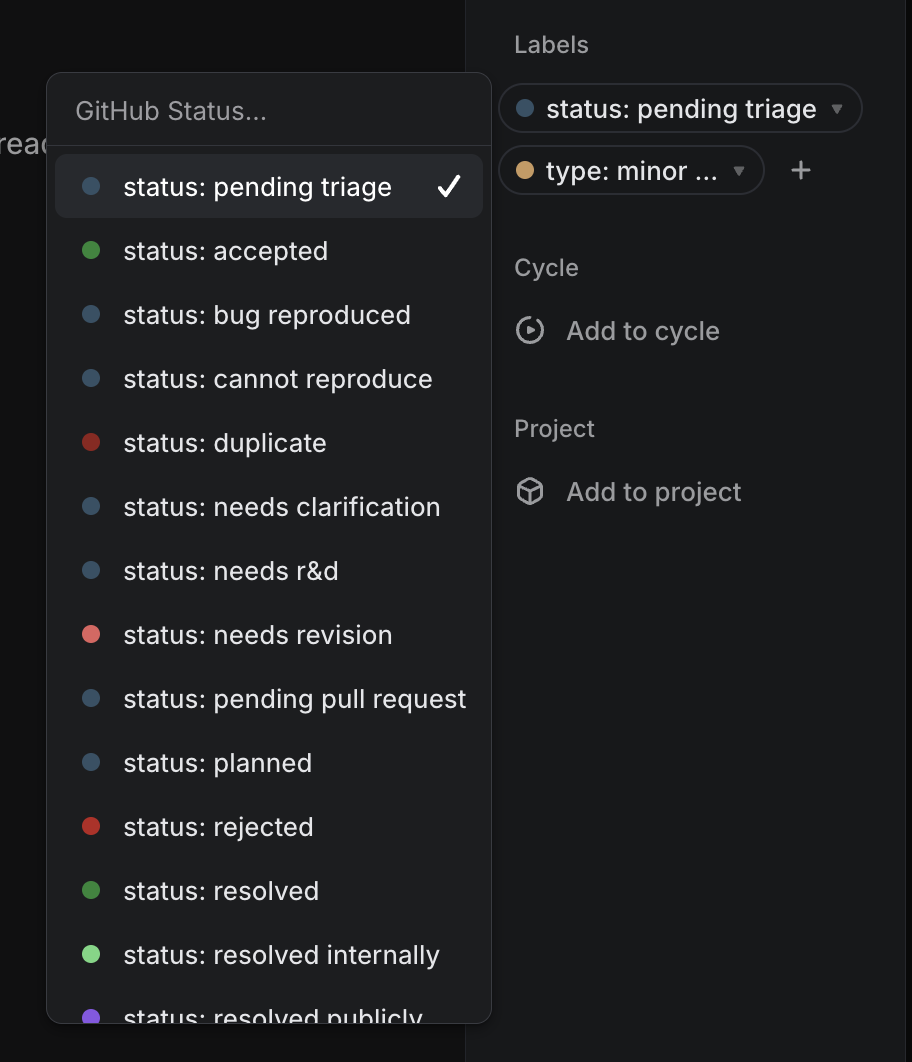Pick status: rejected option

pyautogui.click(x=269, y=827)
